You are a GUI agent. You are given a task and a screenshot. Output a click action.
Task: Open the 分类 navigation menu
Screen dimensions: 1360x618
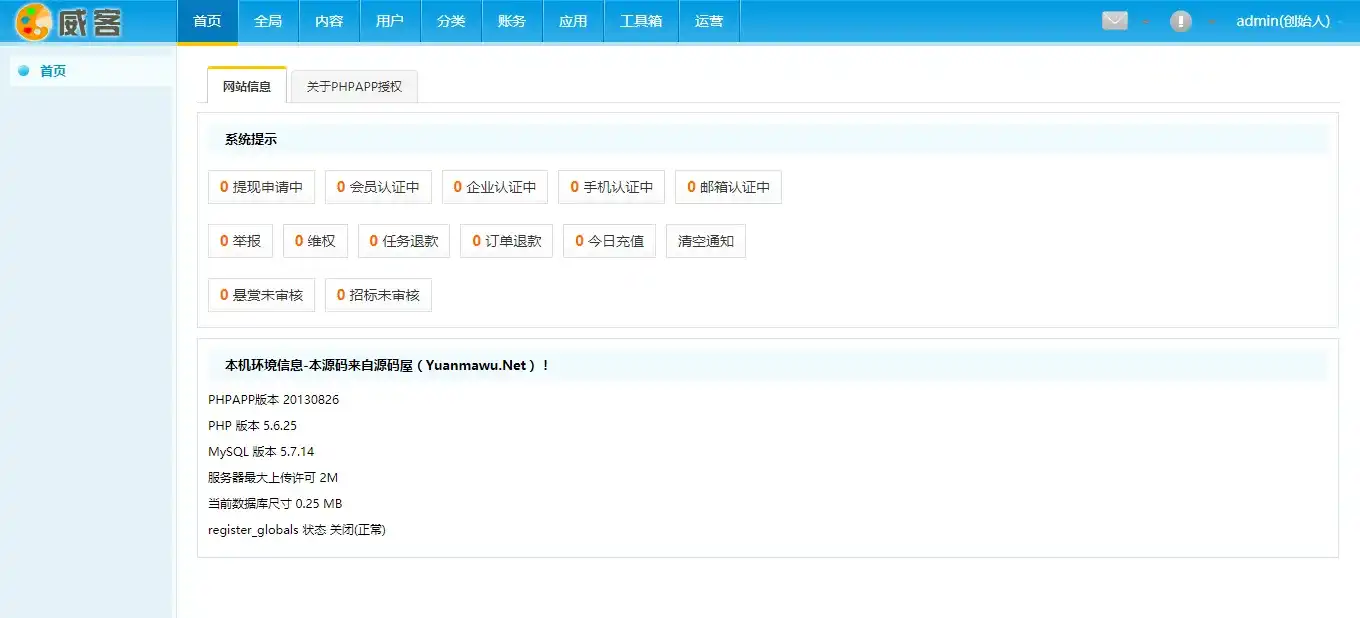(x=451, y=22)
